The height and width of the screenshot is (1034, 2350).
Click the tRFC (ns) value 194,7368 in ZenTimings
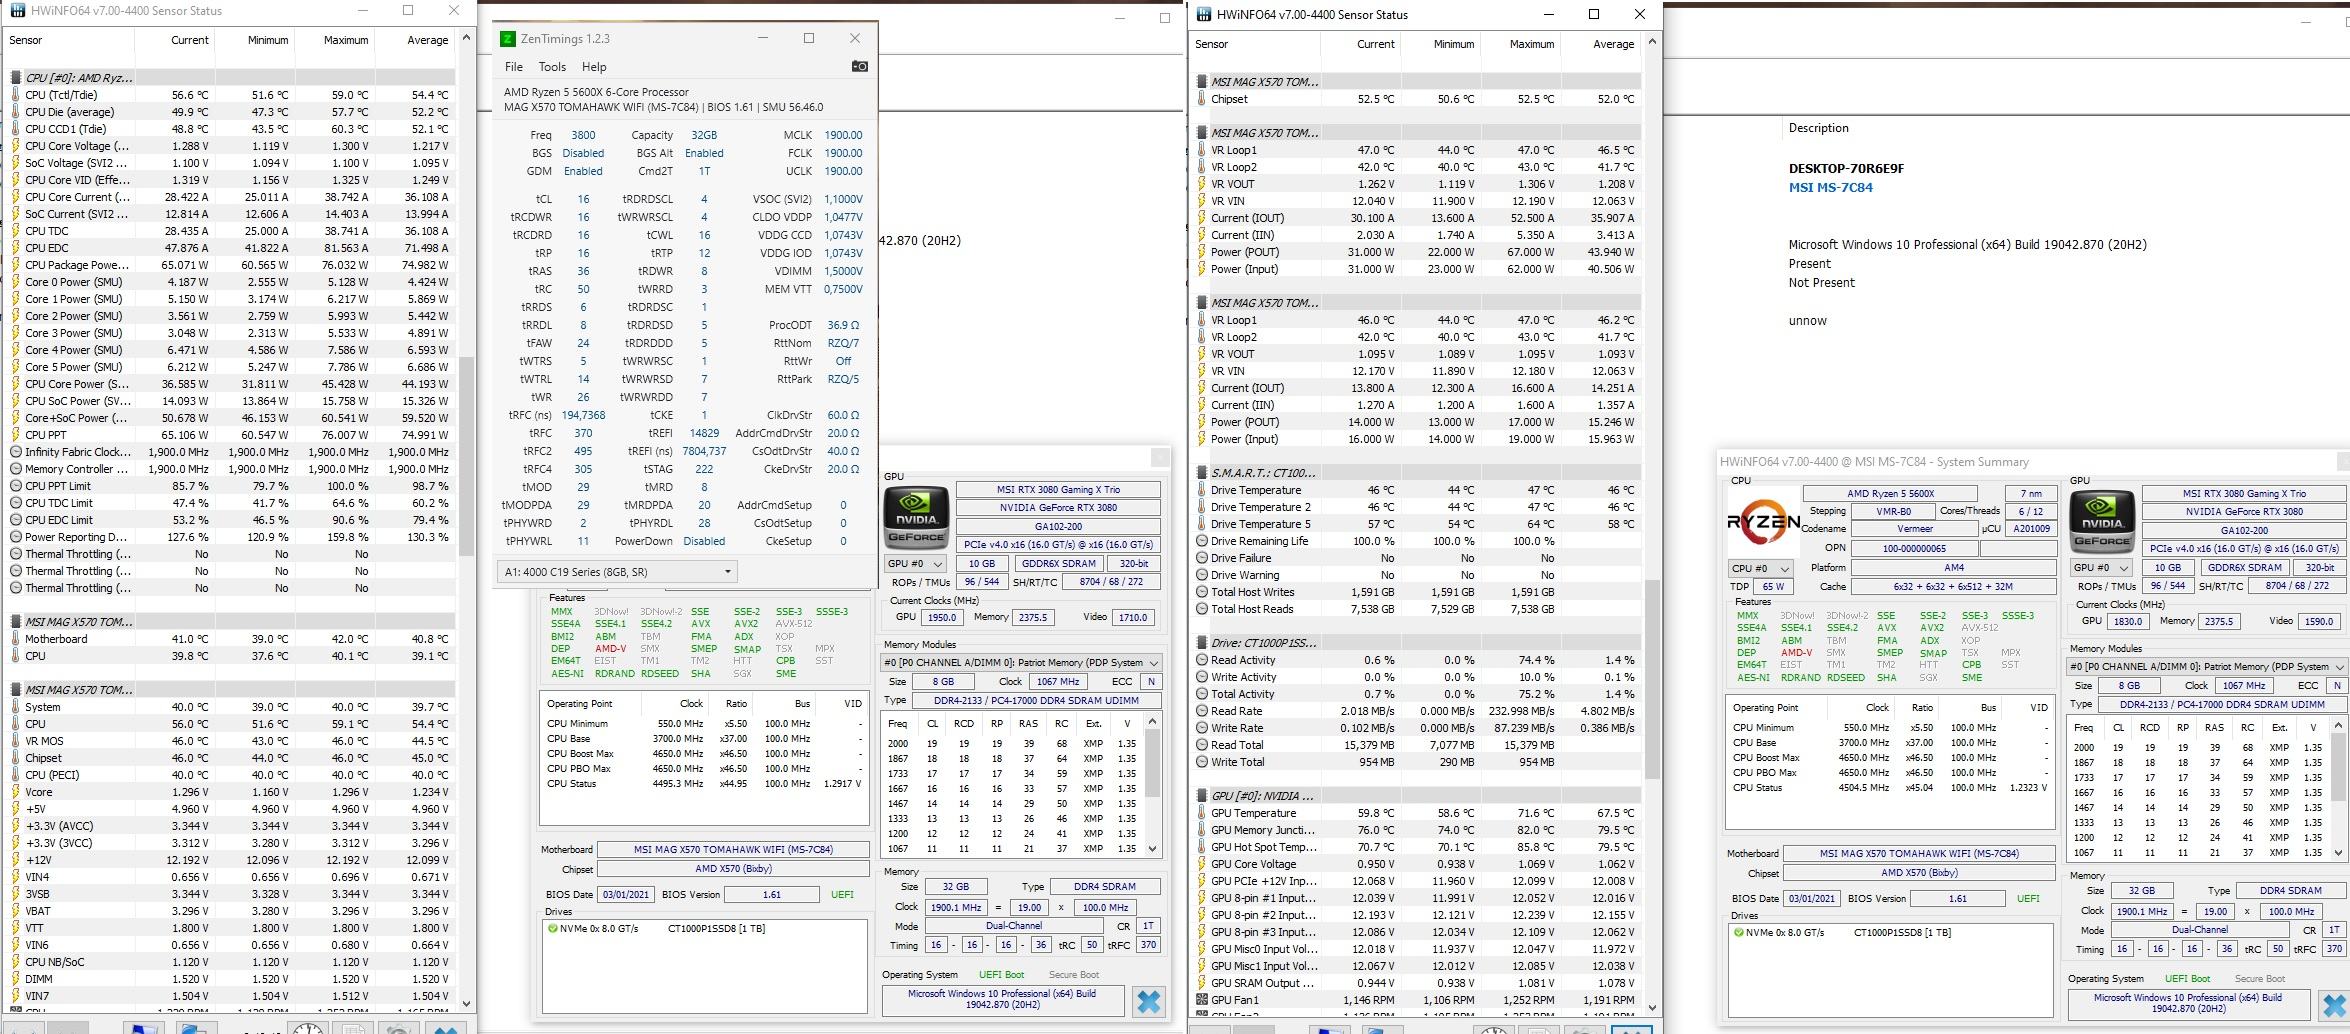pyautogui.click(x=583, y=415)
